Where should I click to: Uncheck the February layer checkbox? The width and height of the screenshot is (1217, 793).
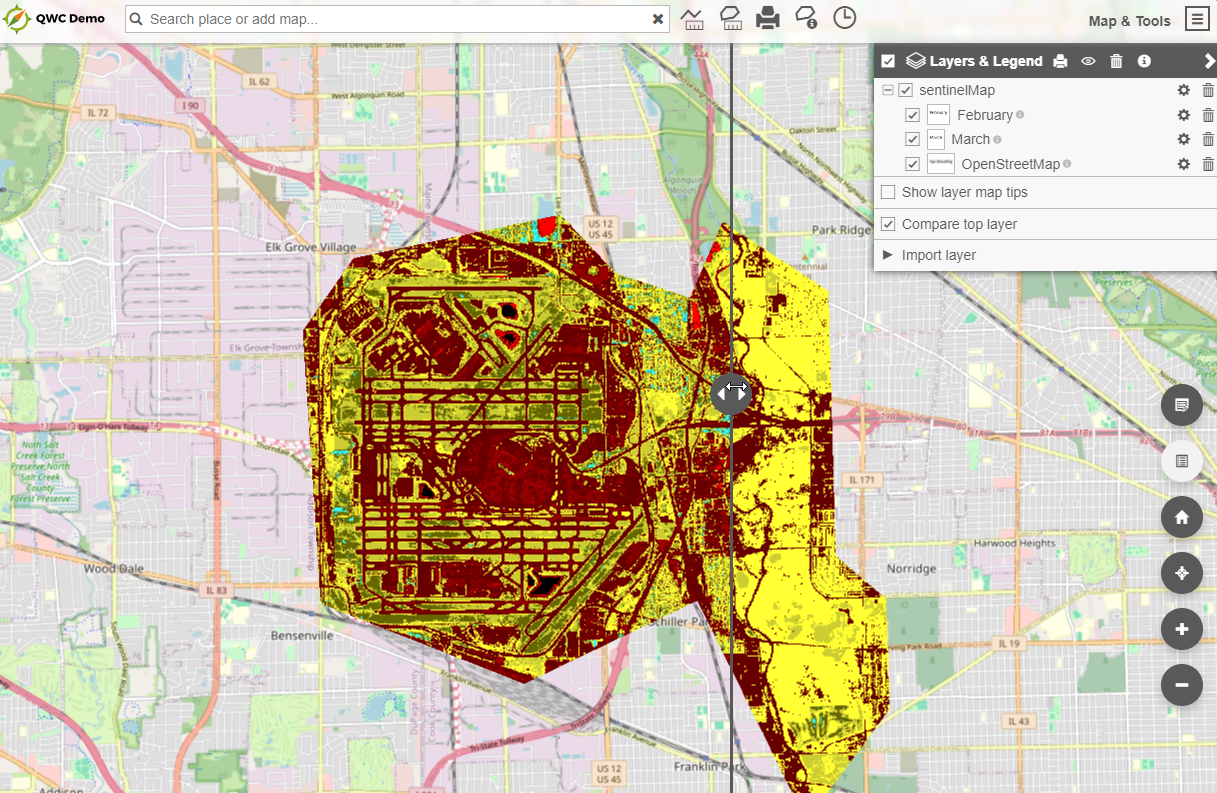point(912,115)
